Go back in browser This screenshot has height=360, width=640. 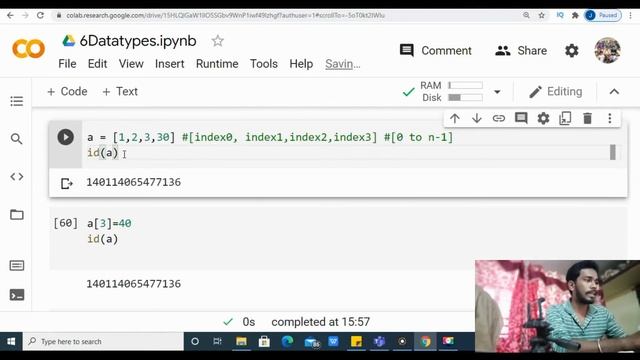click(x=10, y=15)
